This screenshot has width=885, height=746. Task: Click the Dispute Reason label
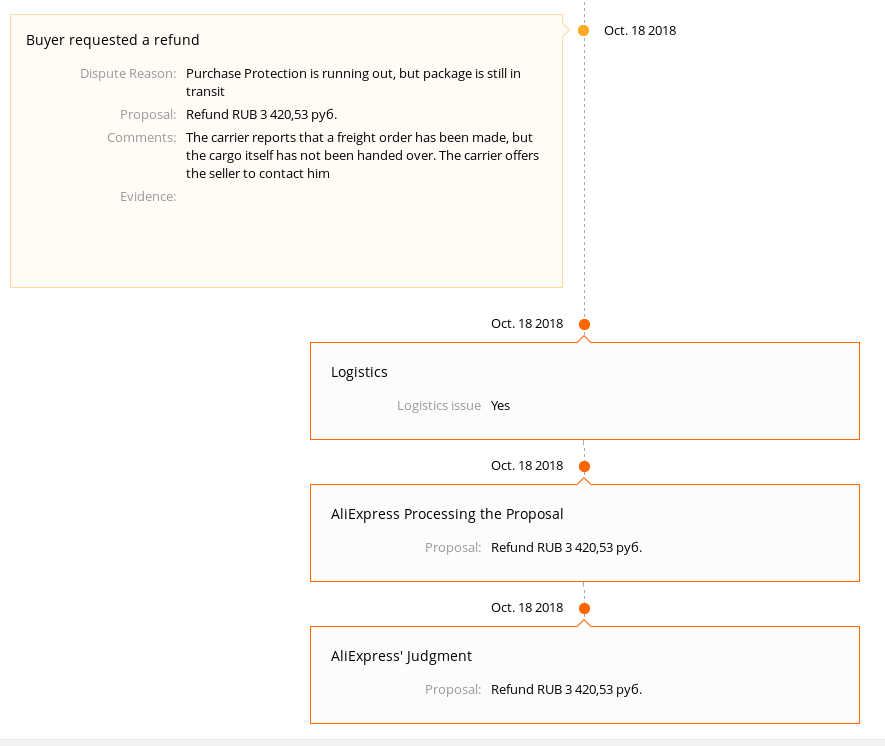point(128,74)
